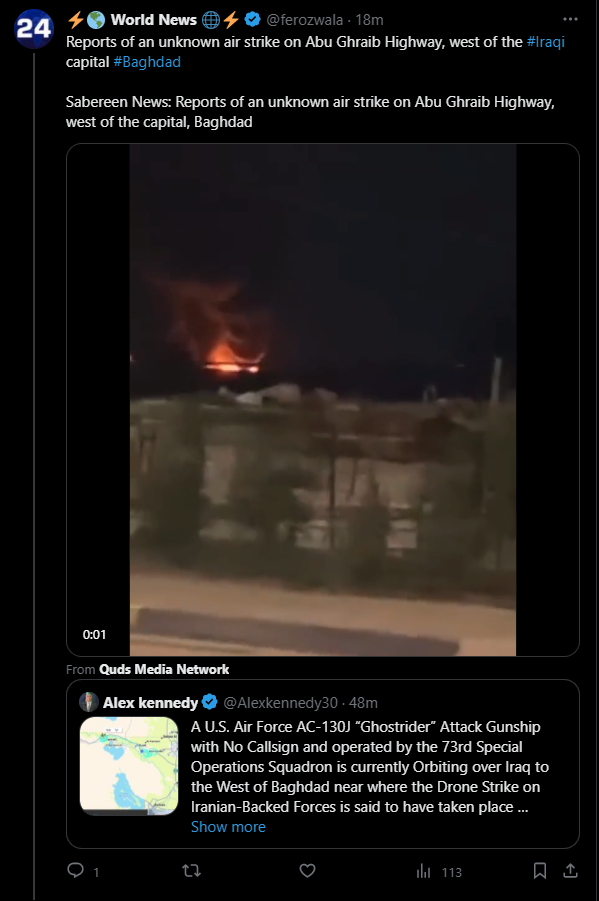Open World News profile avatar 24
This screenshot has height=901, width=599.
(x=33, y=28)
